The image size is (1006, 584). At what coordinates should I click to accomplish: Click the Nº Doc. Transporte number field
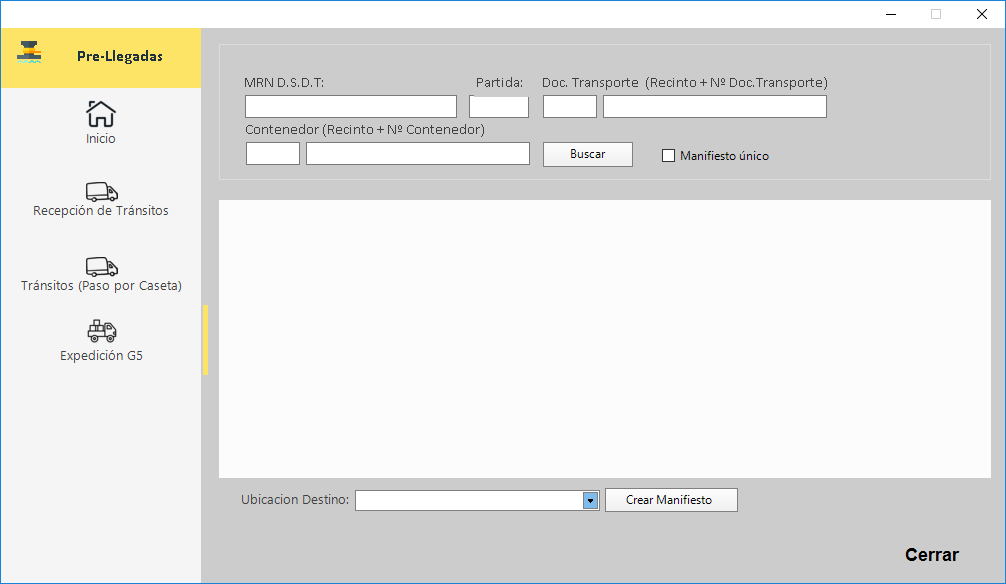[x=714, y=107]
